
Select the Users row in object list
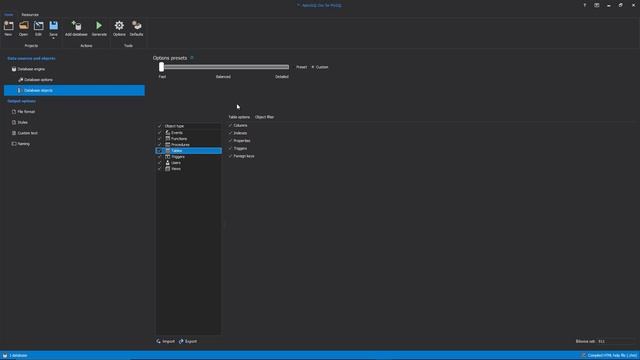189,162
